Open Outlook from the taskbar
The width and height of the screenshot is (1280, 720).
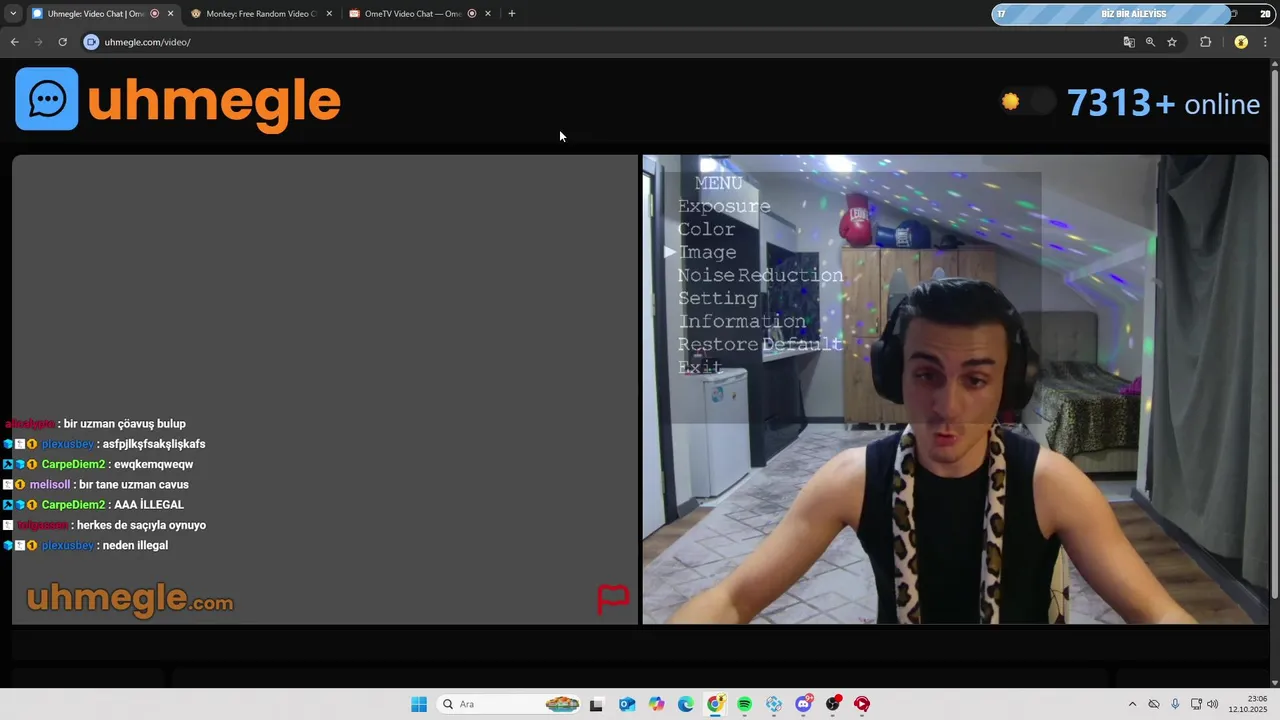[x=627, y=704]
